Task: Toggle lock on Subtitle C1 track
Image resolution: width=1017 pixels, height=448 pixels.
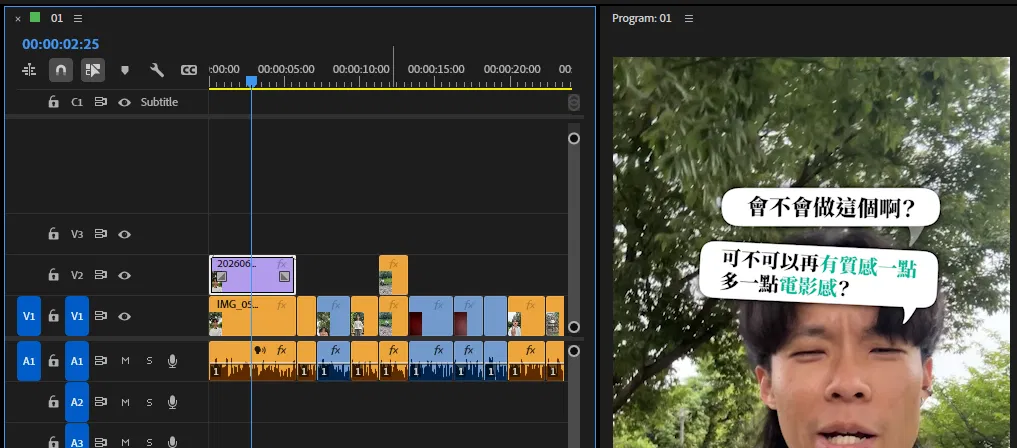Action: pyautogui.click(x=54, y=102)
